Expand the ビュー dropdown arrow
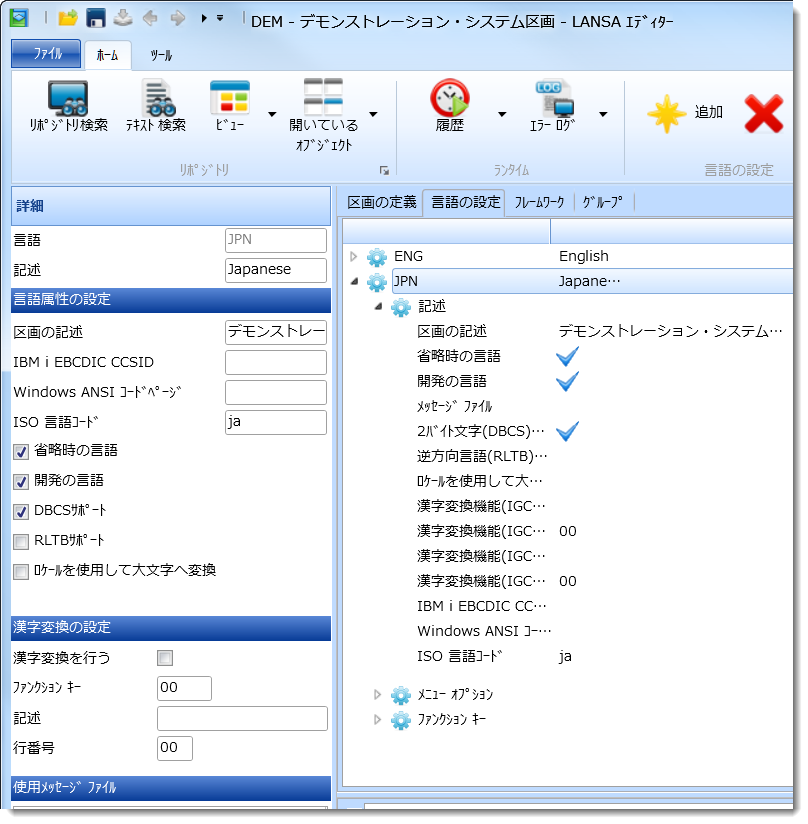This screenshot has width=808, height=824. (272, 114)
